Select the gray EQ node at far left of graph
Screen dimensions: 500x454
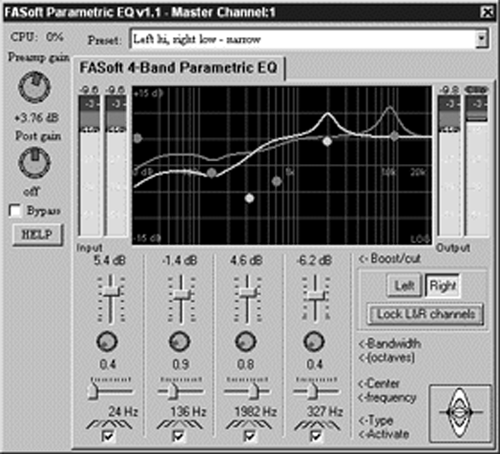point(137,138)
